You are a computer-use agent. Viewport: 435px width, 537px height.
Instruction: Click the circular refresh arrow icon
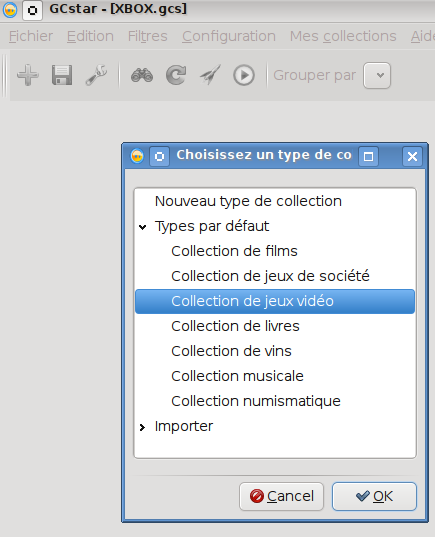176,75
